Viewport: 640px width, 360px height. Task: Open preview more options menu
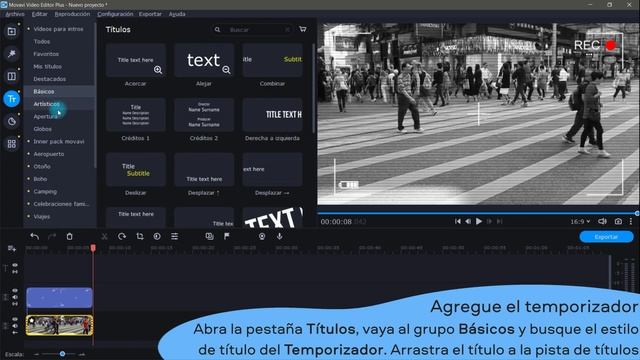click(x=631, y=221)
